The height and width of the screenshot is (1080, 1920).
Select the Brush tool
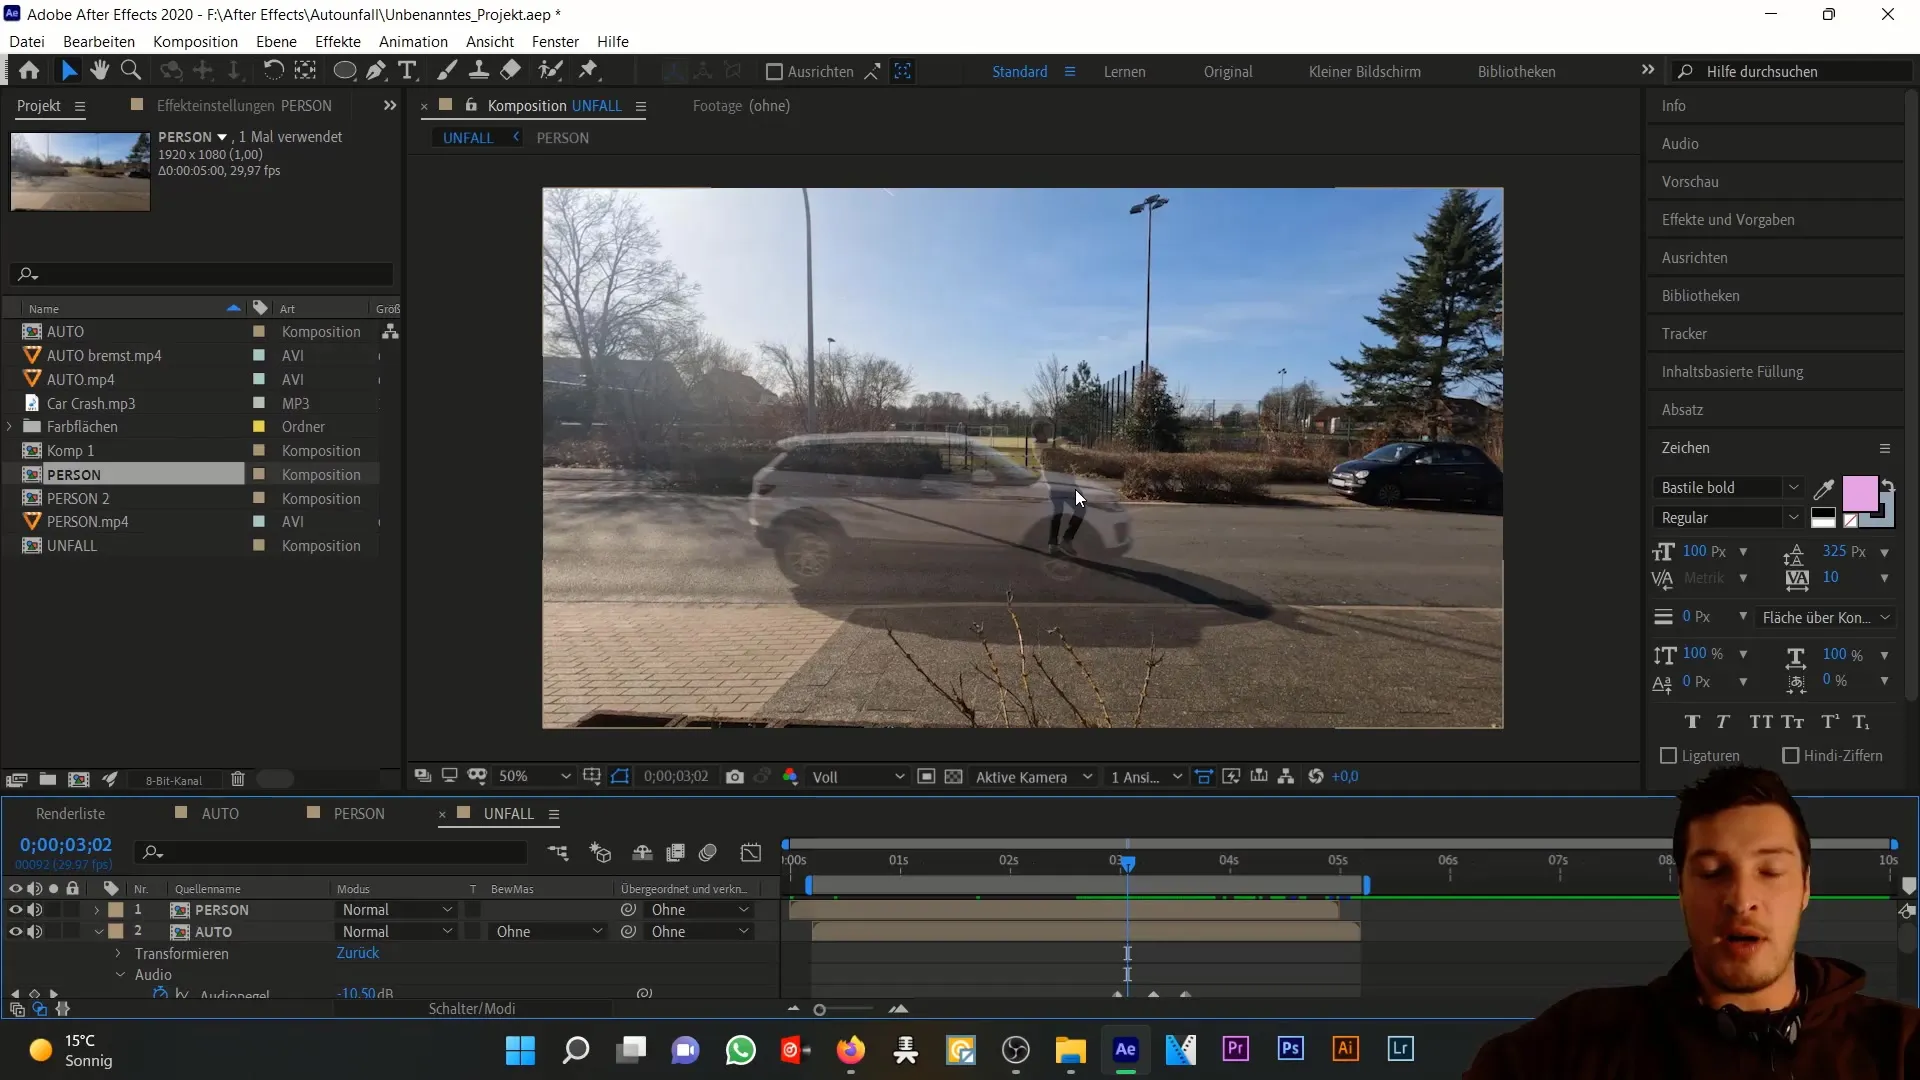pos(447,71)
